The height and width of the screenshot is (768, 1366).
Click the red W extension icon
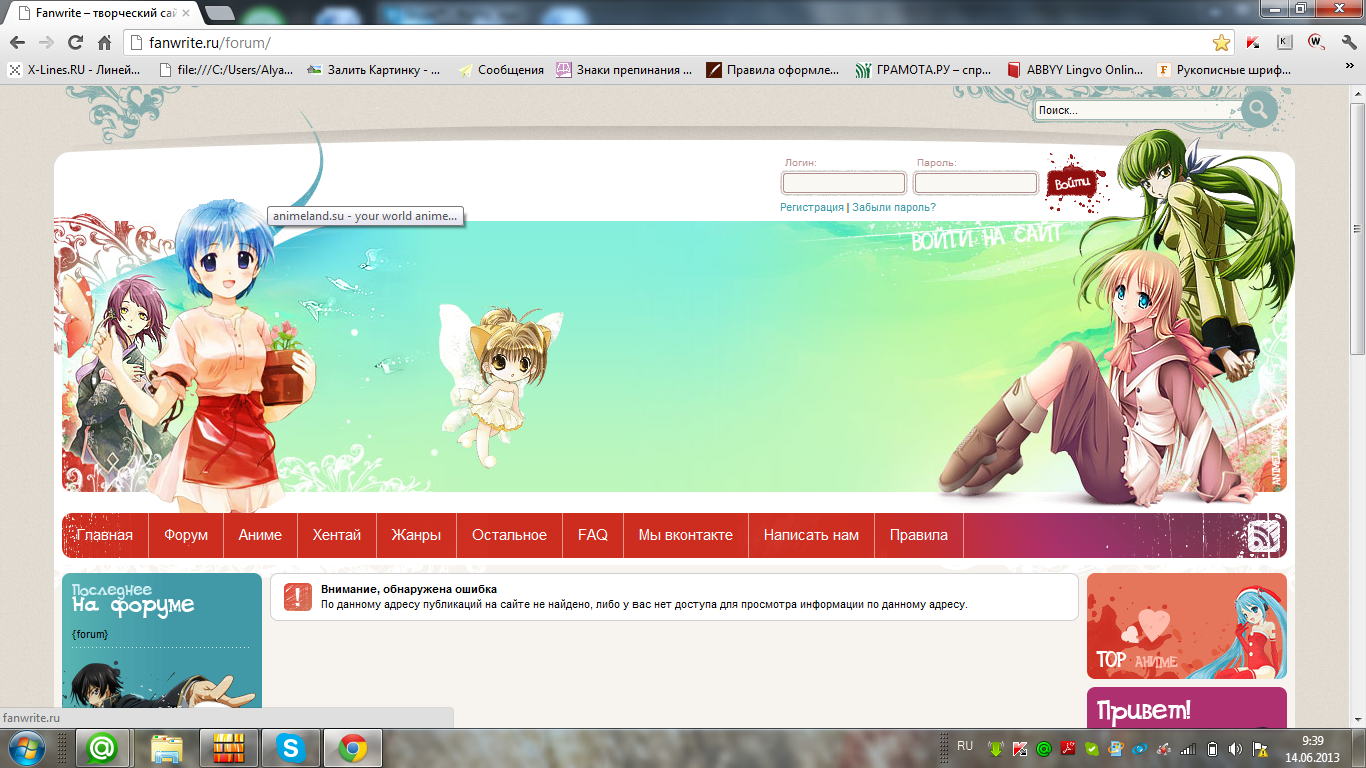pyautogui.click(x=1316, y=43)
